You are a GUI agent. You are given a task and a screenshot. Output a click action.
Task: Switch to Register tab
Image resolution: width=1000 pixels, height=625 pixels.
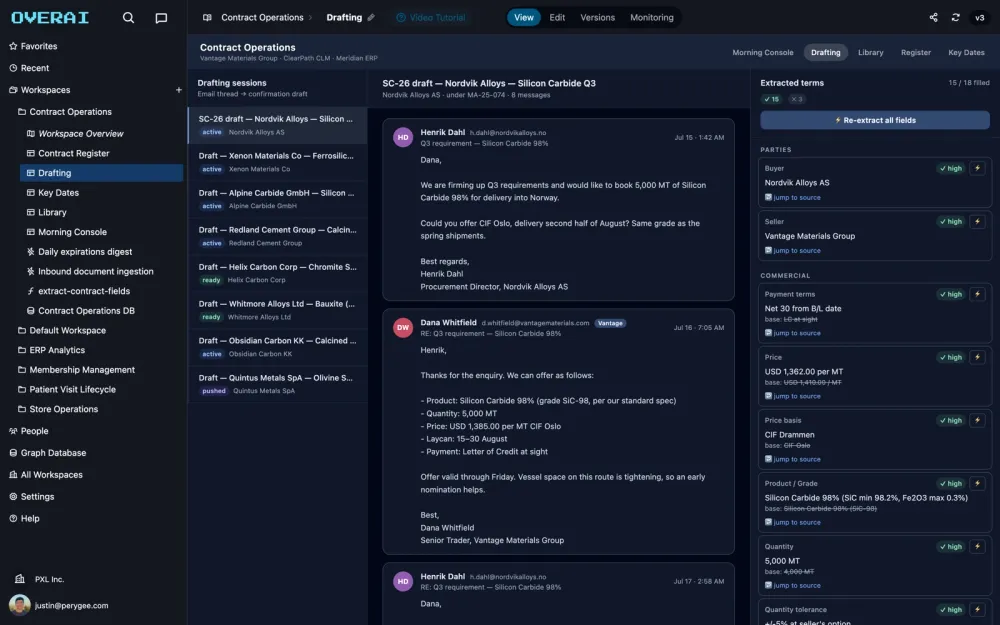click(916, 52)
